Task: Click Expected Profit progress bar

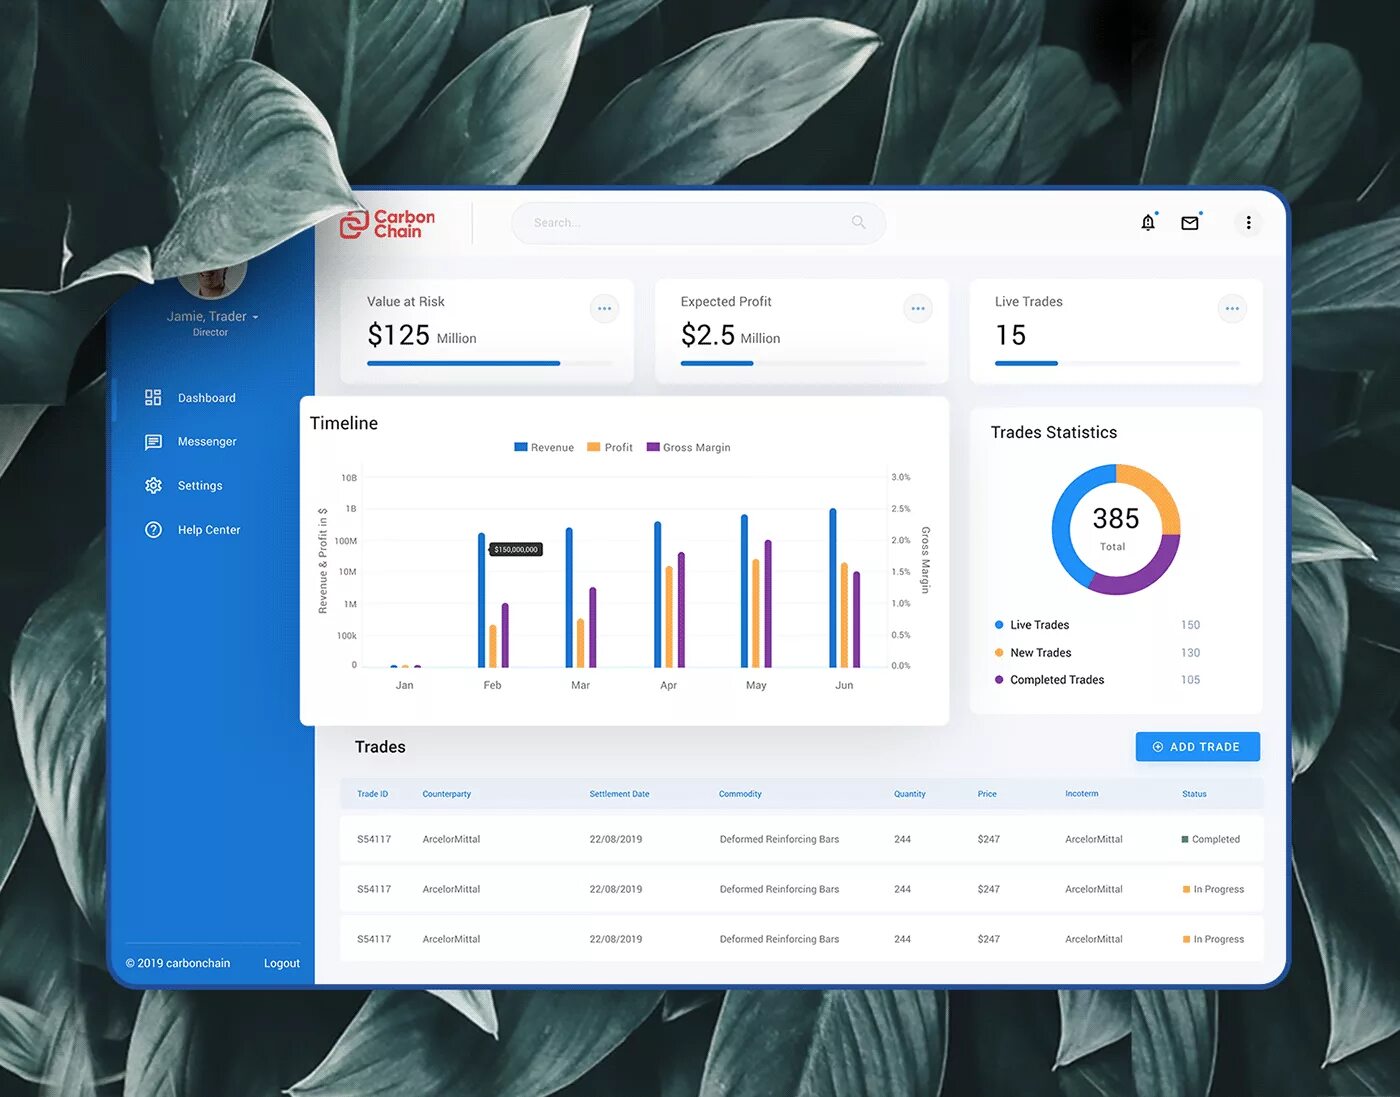Action: pyautogui.click(x=804, y=363)
